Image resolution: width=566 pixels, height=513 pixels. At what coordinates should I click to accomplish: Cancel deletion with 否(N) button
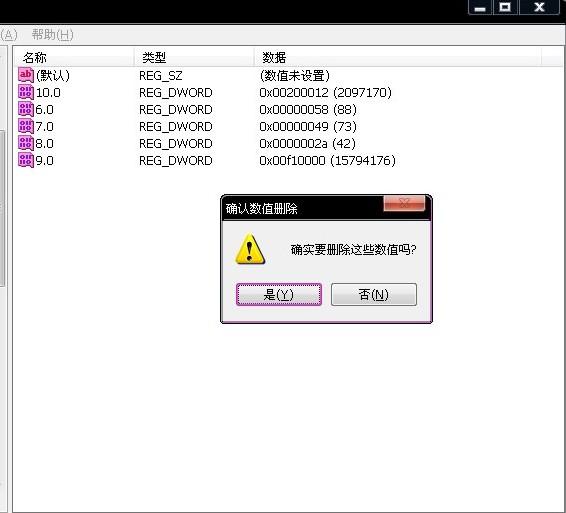[x=374, y=295]
